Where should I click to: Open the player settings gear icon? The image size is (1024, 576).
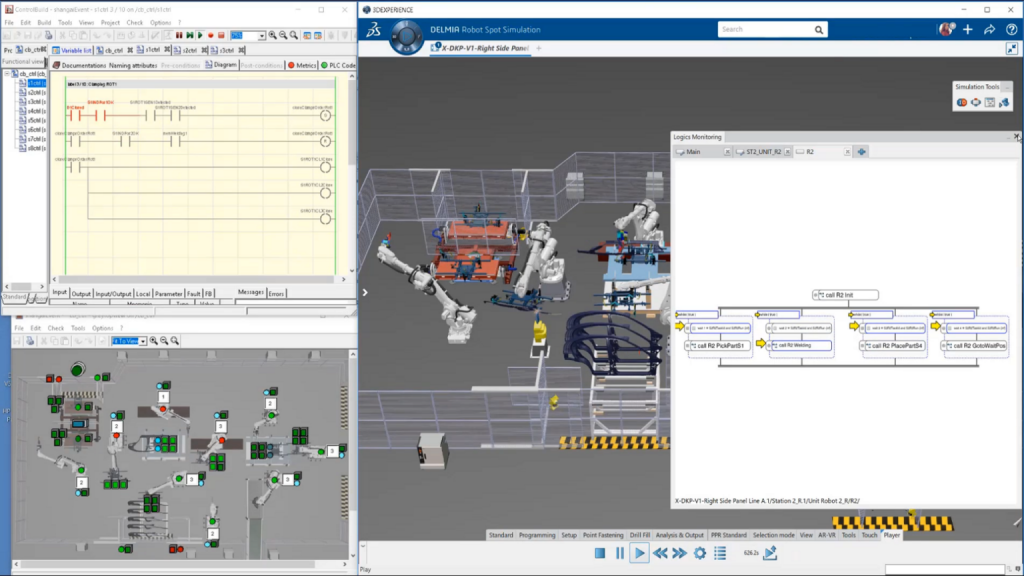pyautogui.click(x=699, y=553)
